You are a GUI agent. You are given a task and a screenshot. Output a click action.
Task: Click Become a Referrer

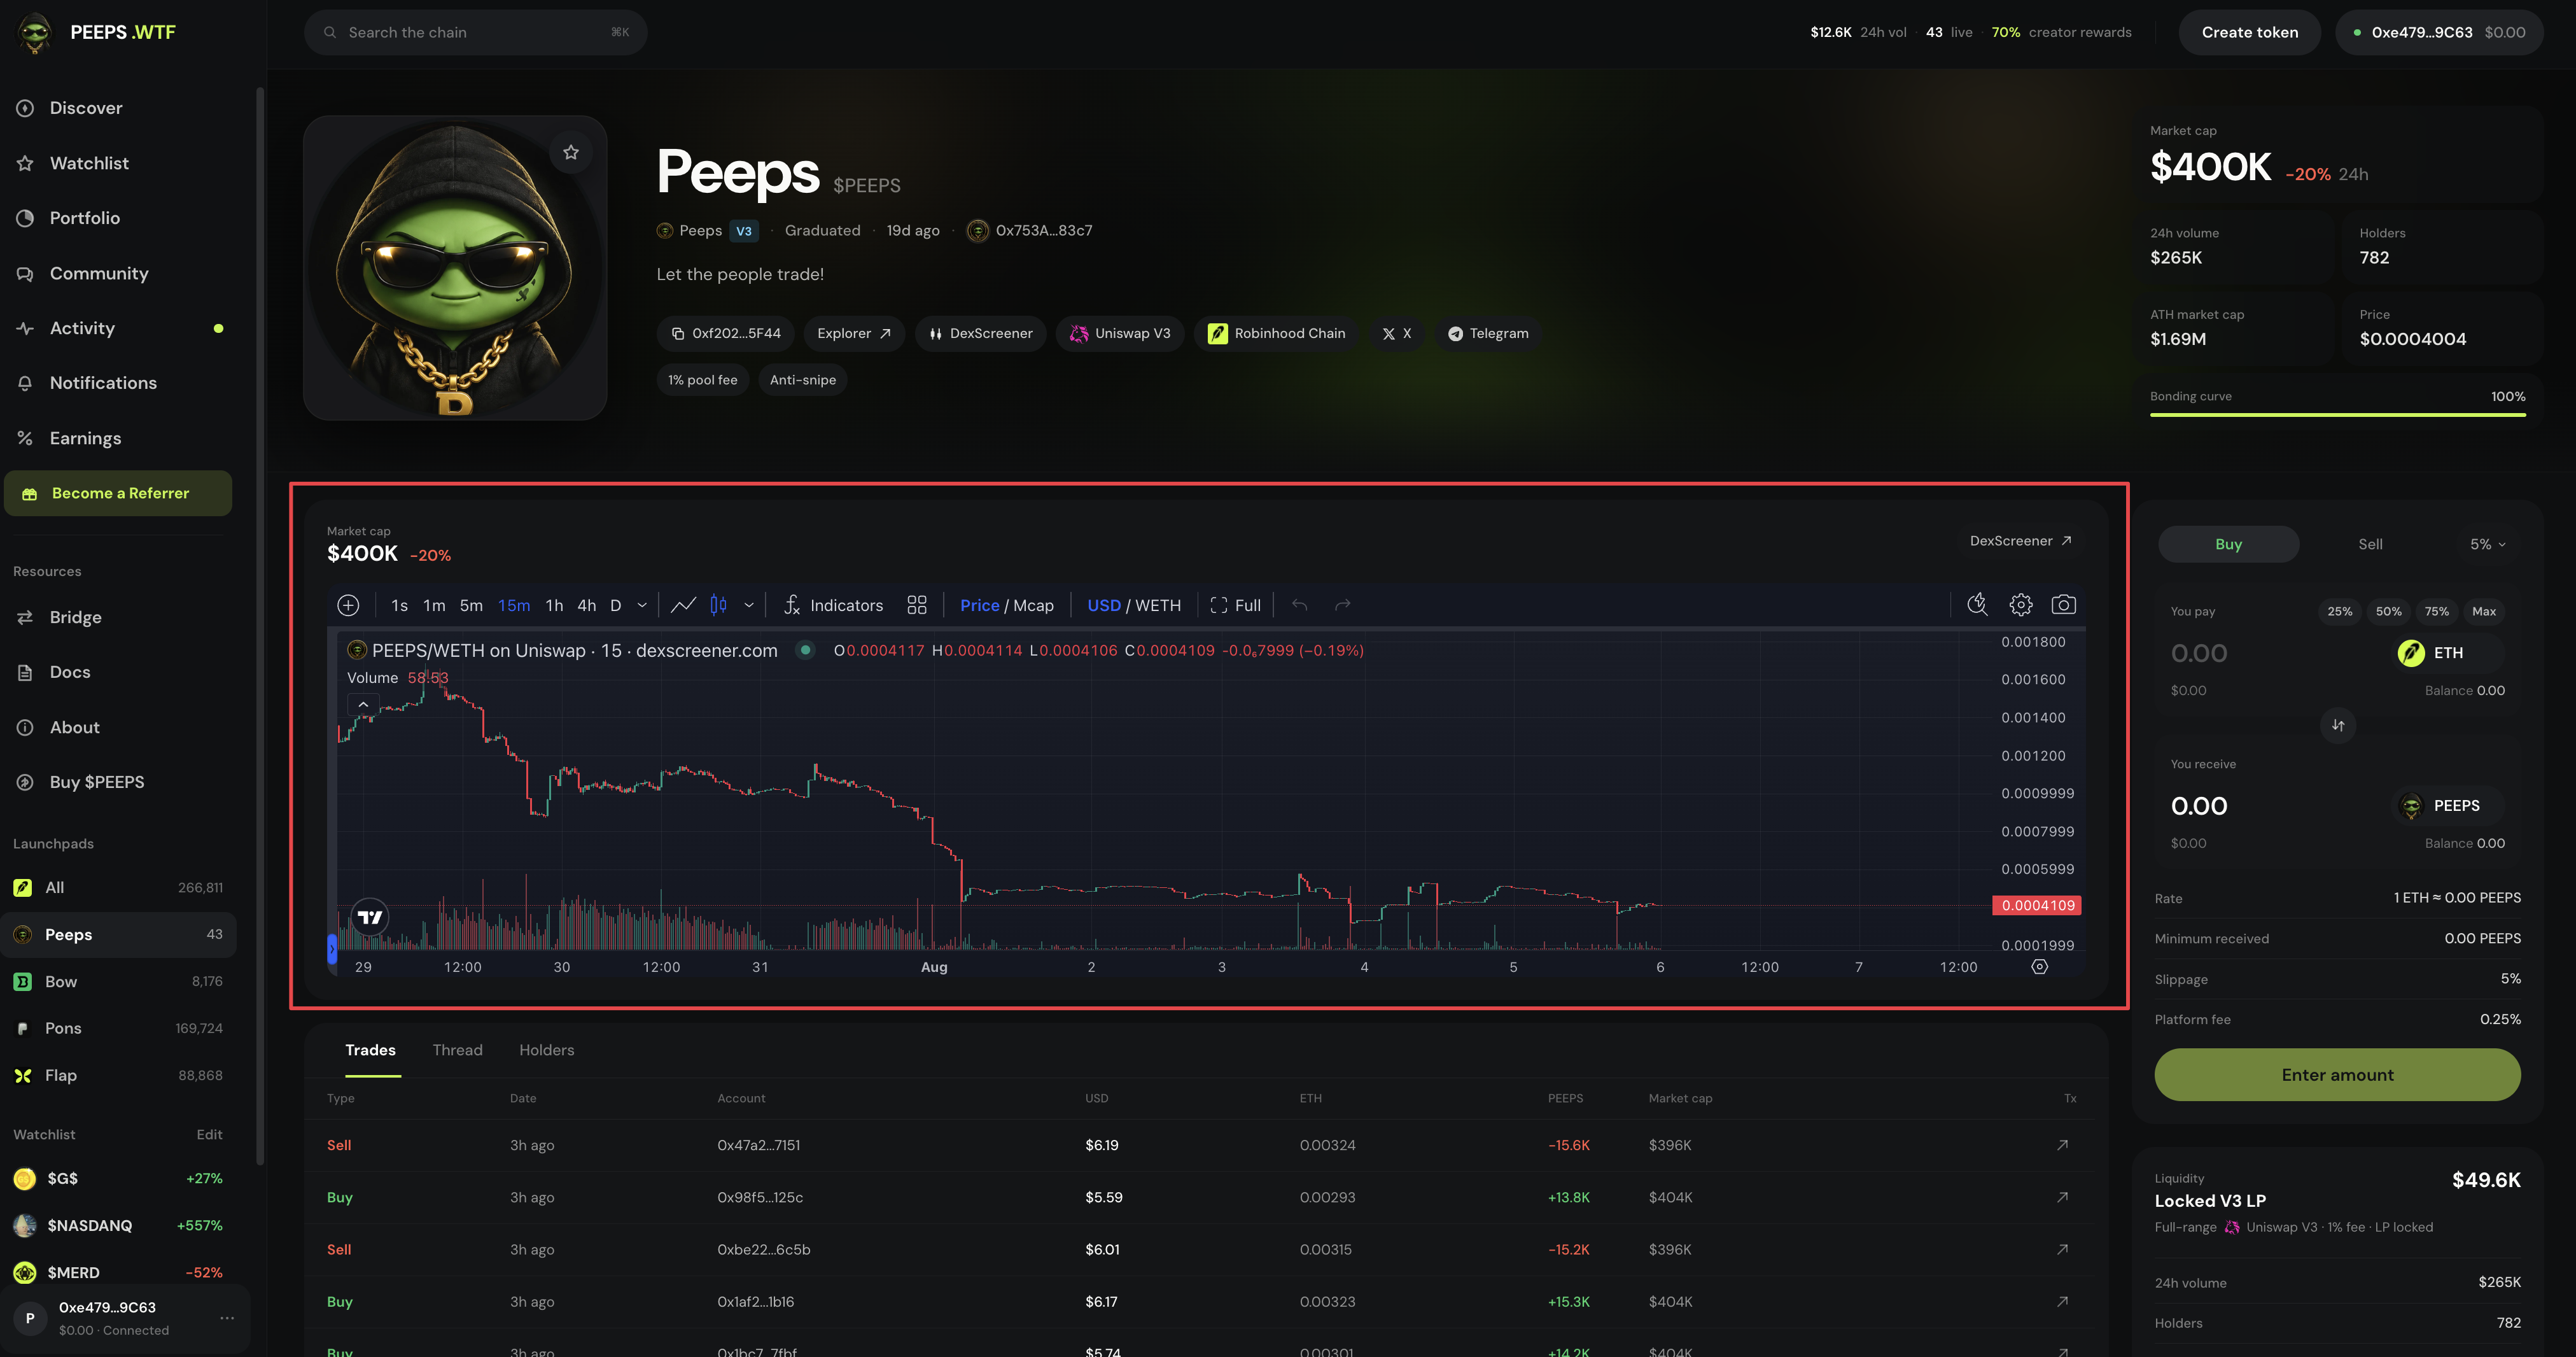(x=118, y=493)
